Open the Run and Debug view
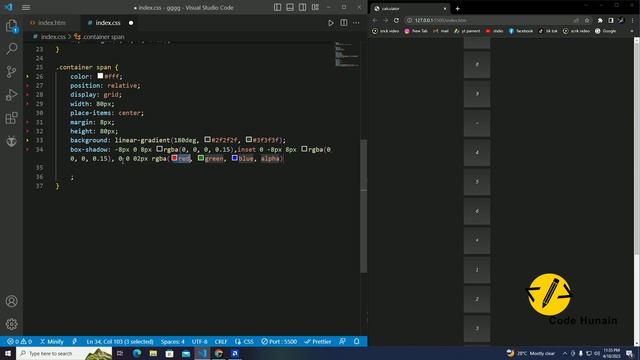Viewport: 640px width, 360px height. click(x=11, y=95)
